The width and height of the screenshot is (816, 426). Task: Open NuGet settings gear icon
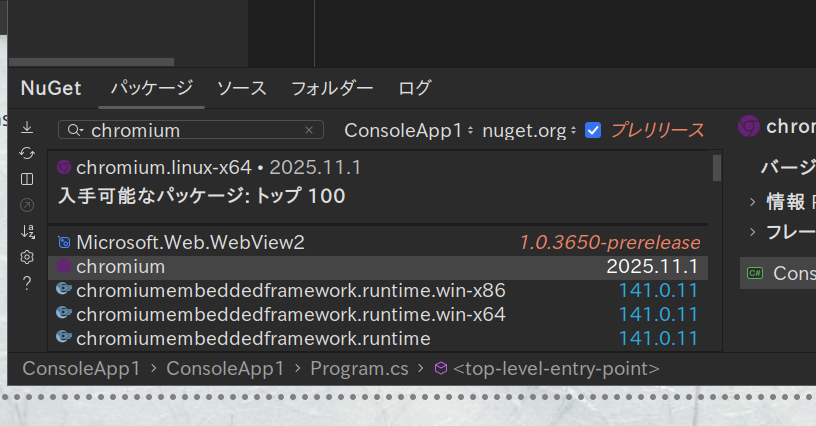click(x=27, y=257)
